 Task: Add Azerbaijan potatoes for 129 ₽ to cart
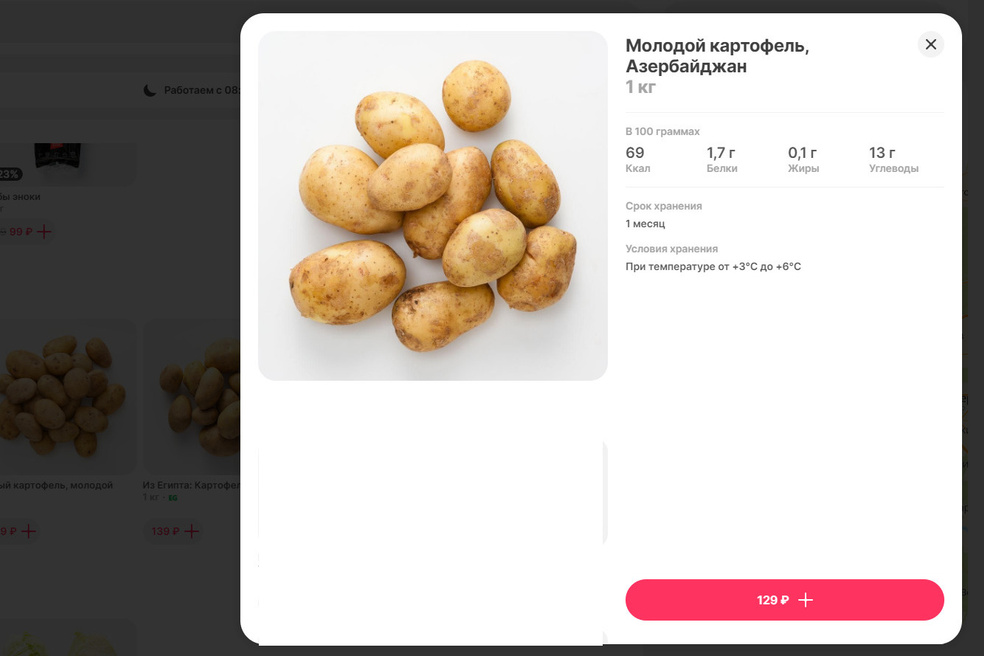[784, 600]
